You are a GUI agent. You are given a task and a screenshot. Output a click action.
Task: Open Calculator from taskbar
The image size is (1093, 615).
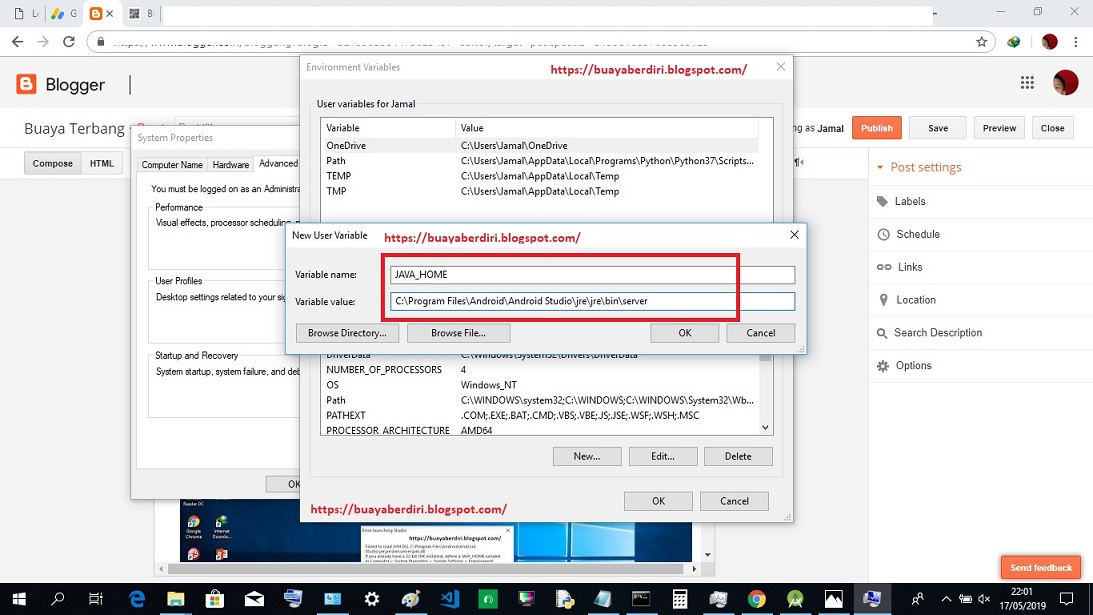680,598
